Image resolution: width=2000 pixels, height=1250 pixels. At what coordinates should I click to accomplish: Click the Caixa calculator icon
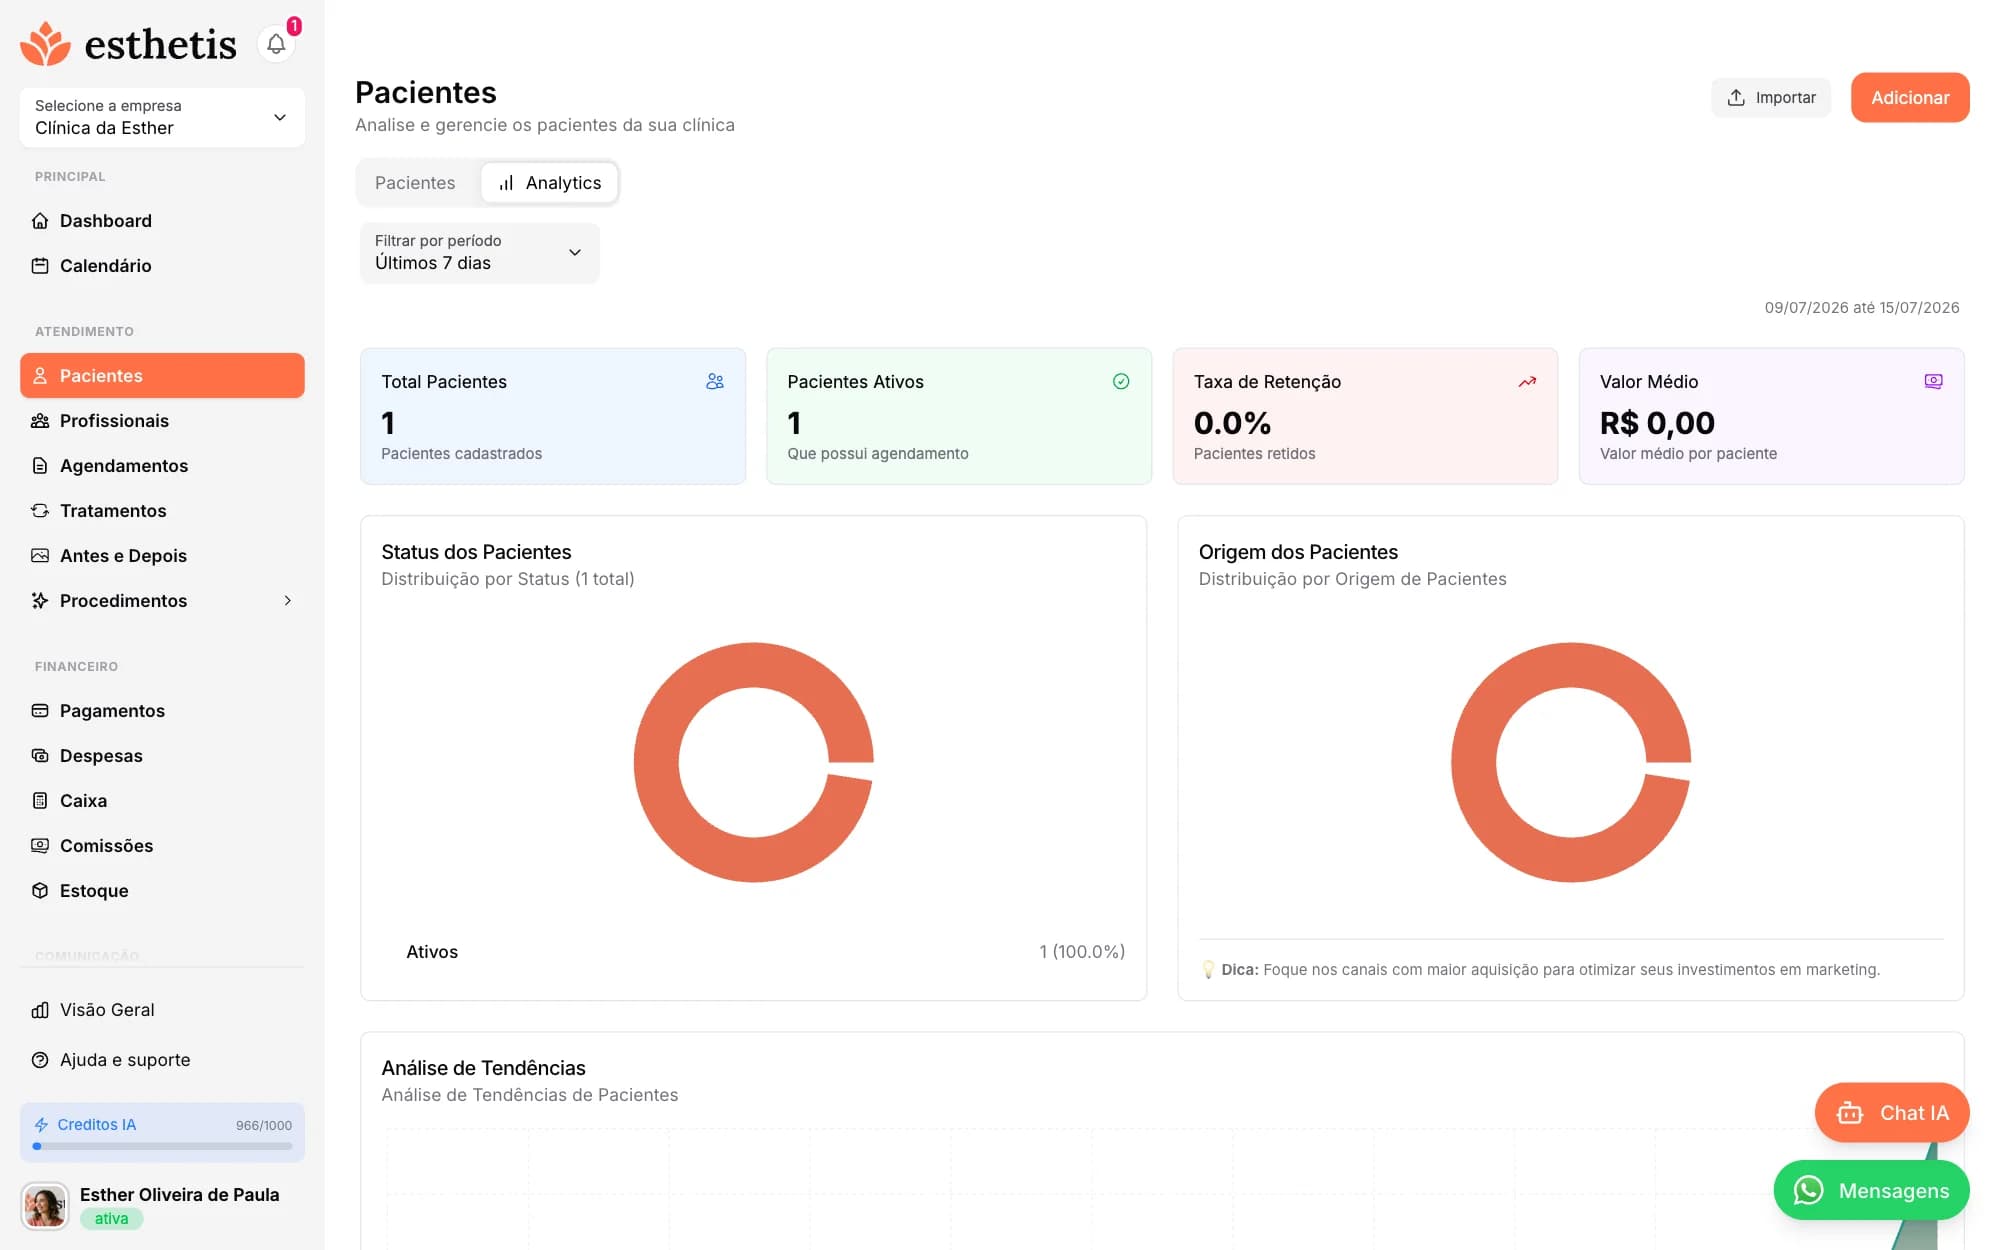pyautogui.click(x=40, y=801)
